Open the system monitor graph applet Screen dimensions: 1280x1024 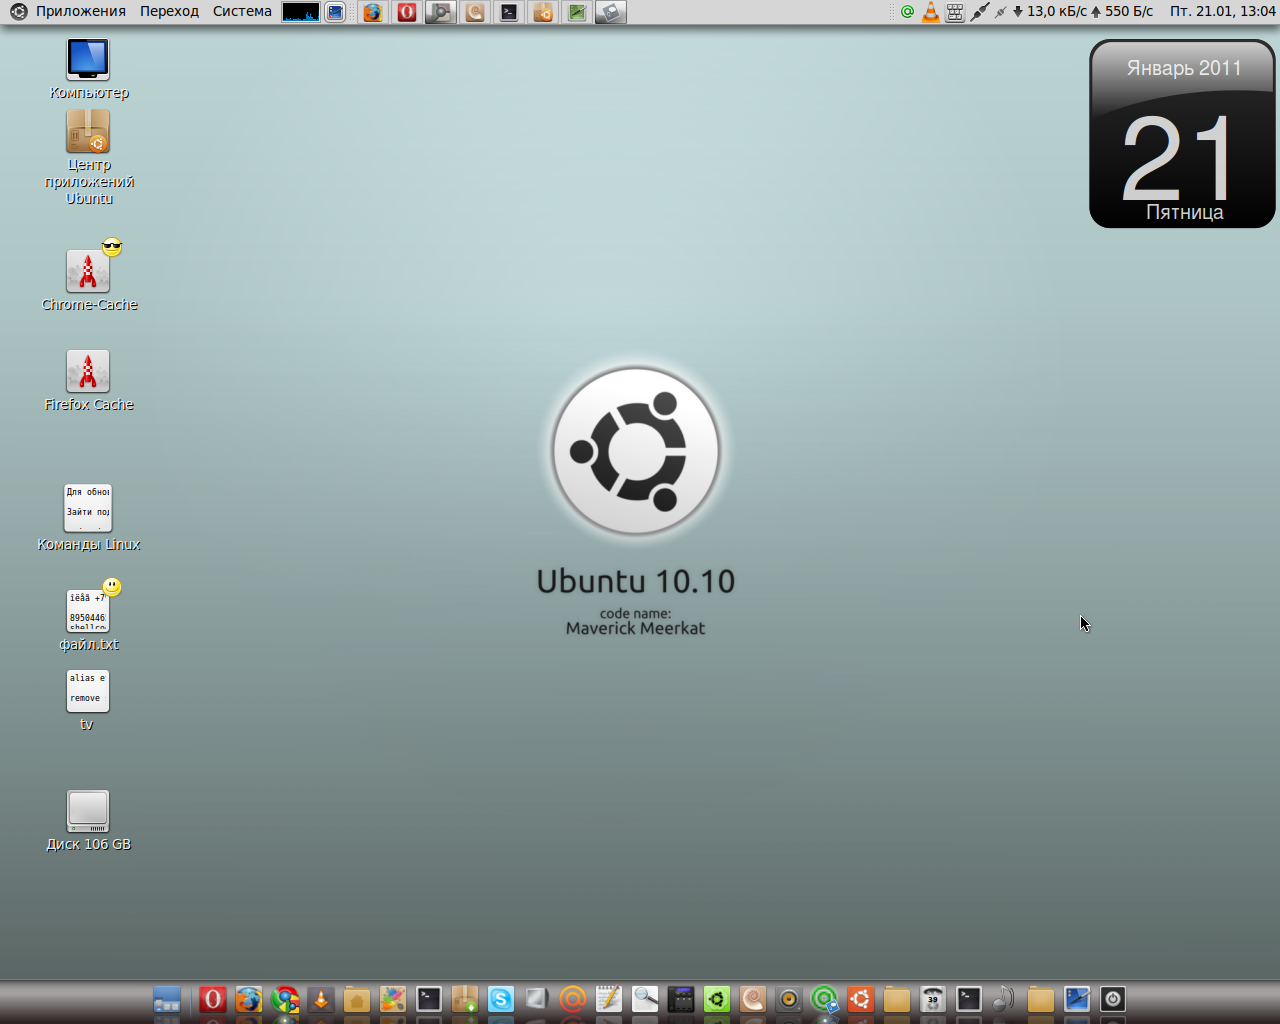point(301,12)
